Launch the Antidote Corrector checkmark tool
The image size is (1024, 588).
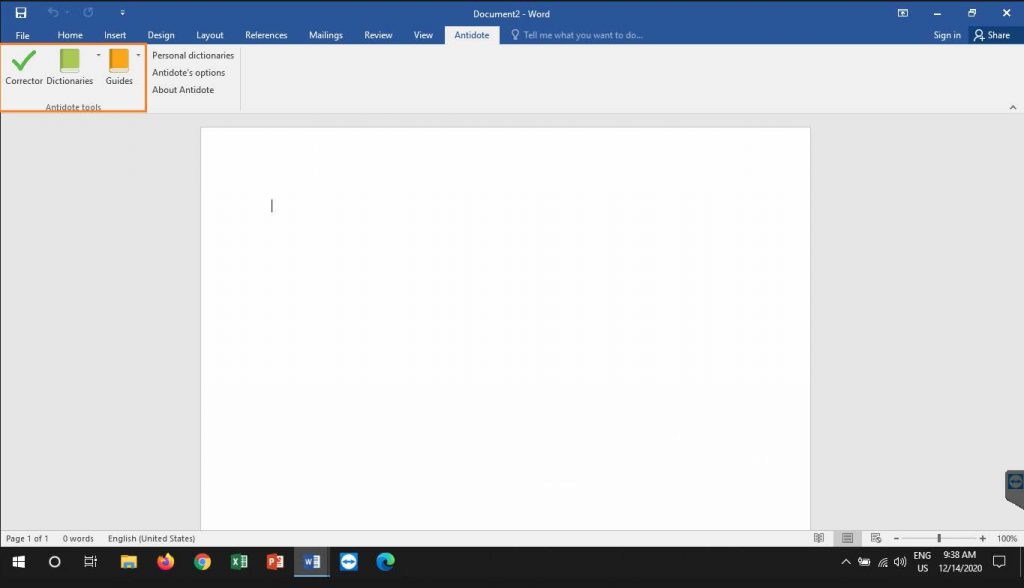click(x=24, y=62)
